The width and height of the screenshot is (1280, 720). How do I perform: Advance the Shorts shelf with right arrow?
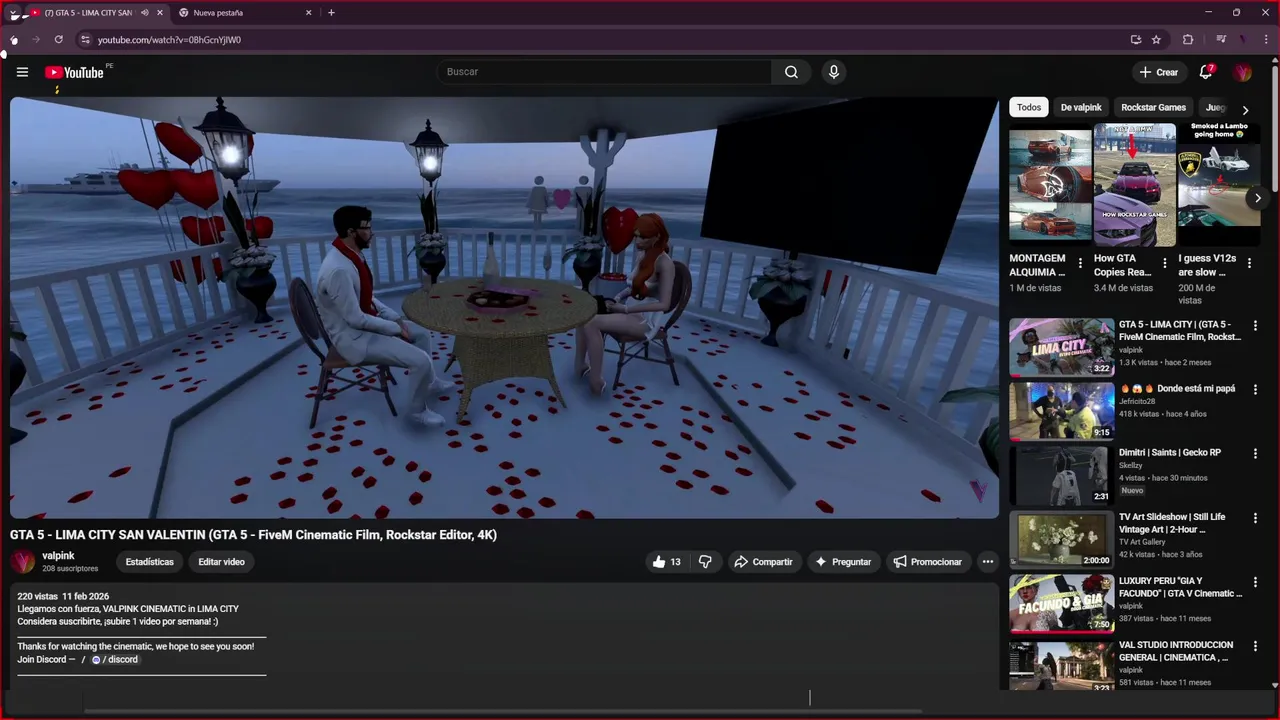pyautogui.click(x=1258, y=198)
